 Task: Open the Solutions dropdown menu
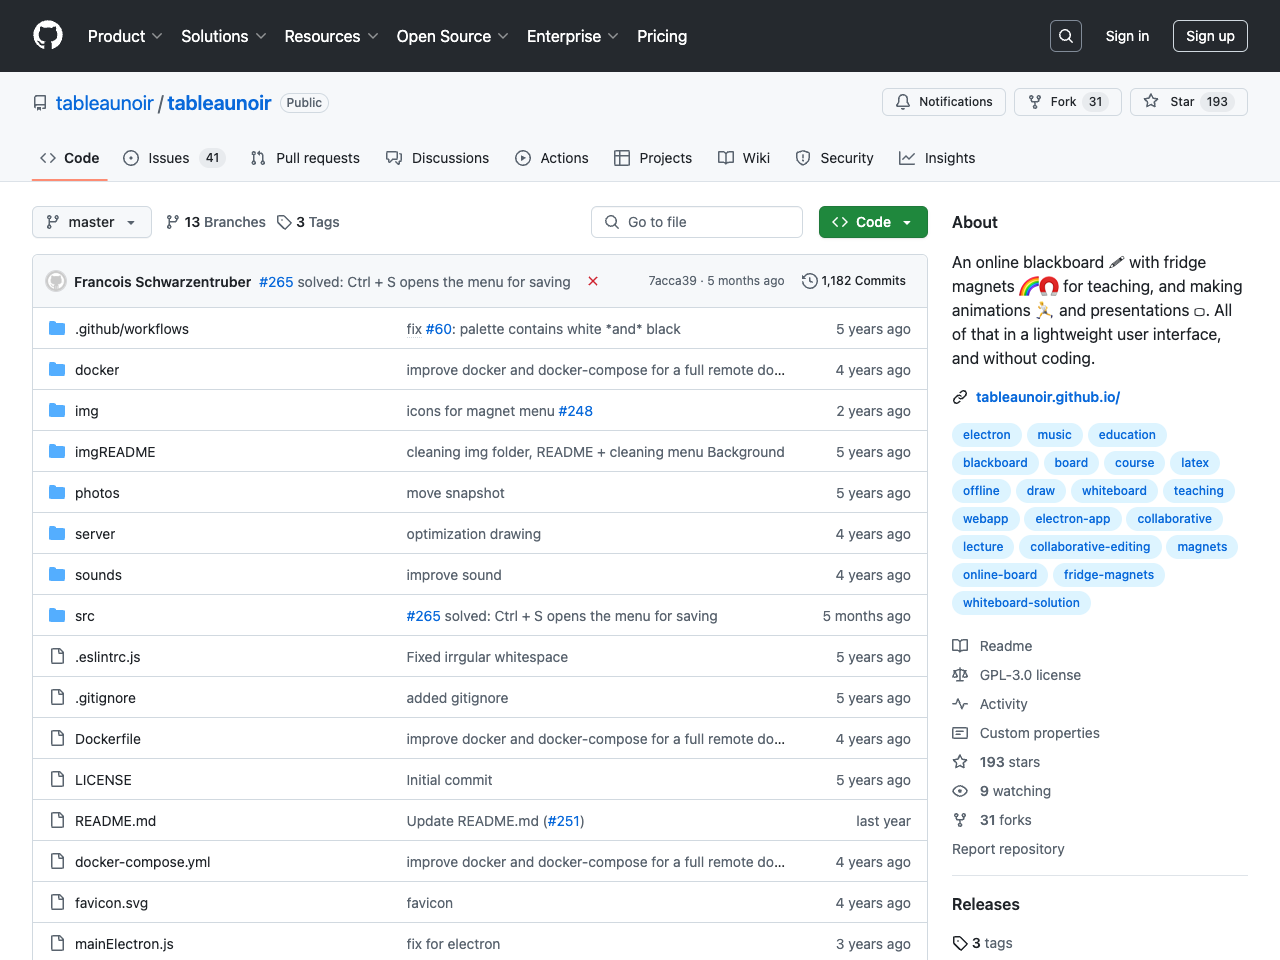click(x=224, y=36)
